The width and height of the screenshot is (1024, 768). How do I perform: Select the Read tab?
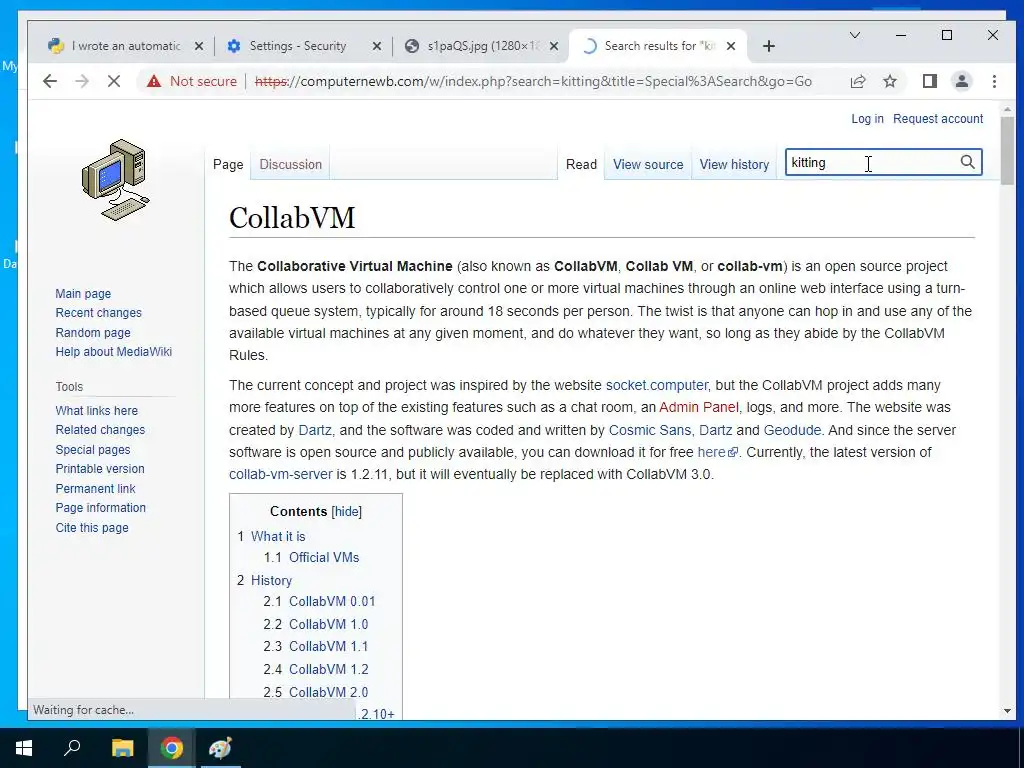coord(581,165)
